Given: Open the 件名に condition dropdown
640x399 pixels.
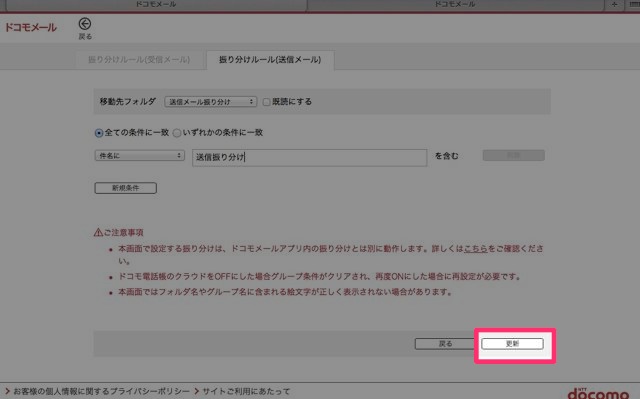Looking at the screenshot, I should (x=140, y=155).
